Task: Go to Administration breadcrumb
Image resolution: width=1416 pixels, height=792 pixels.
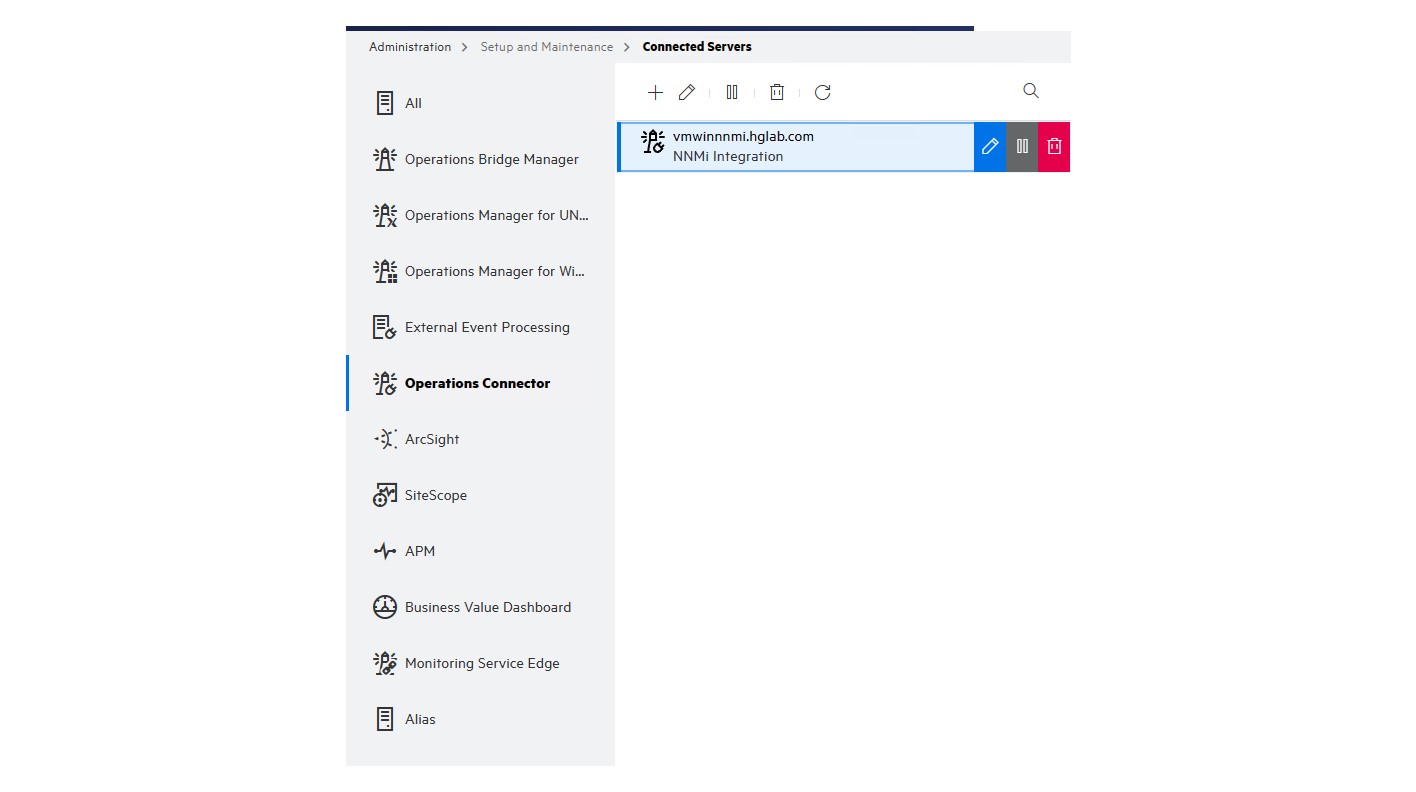Action: 410,47
